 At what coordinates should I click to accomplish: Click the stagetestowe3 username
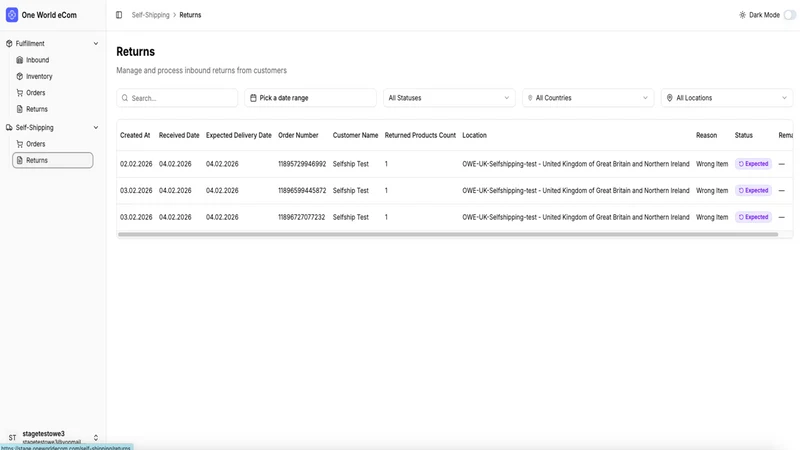[x=44, y=434]
